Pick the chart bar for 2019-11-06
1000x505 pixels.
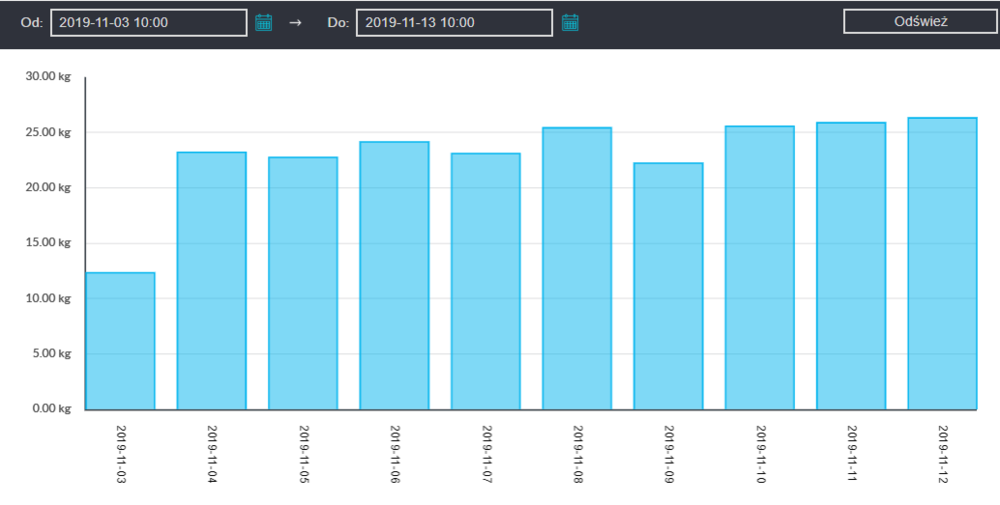(394, 276)
